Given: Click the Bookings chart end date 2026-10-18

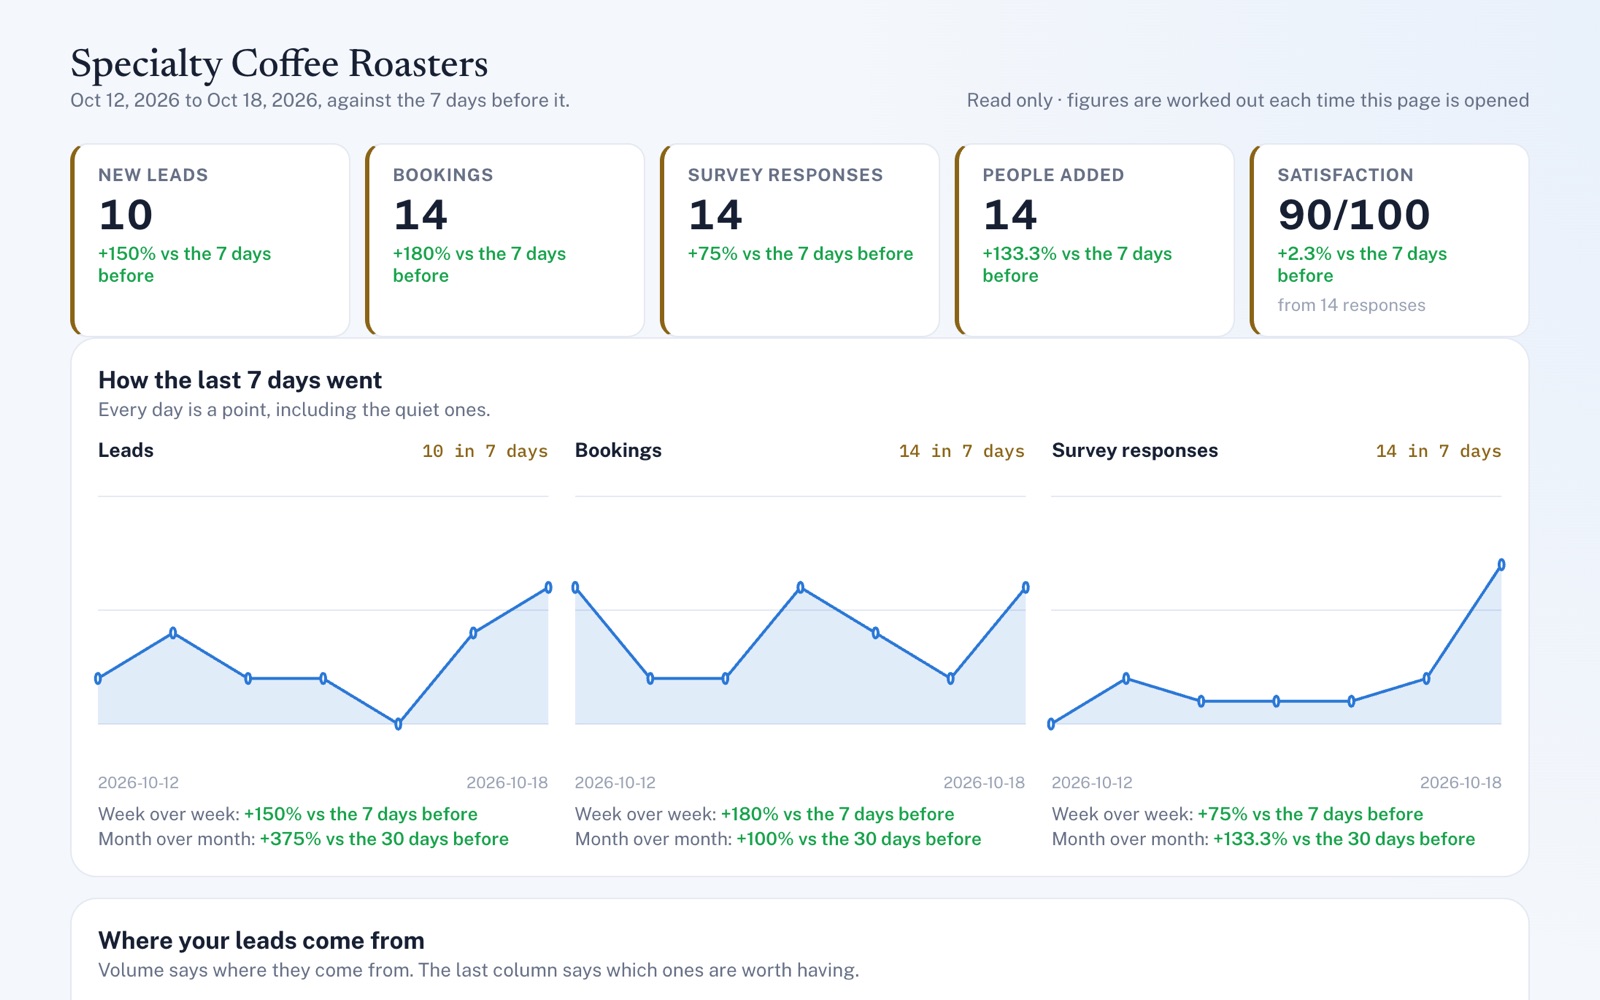Looking at the screenshot, I should point(984,782).
